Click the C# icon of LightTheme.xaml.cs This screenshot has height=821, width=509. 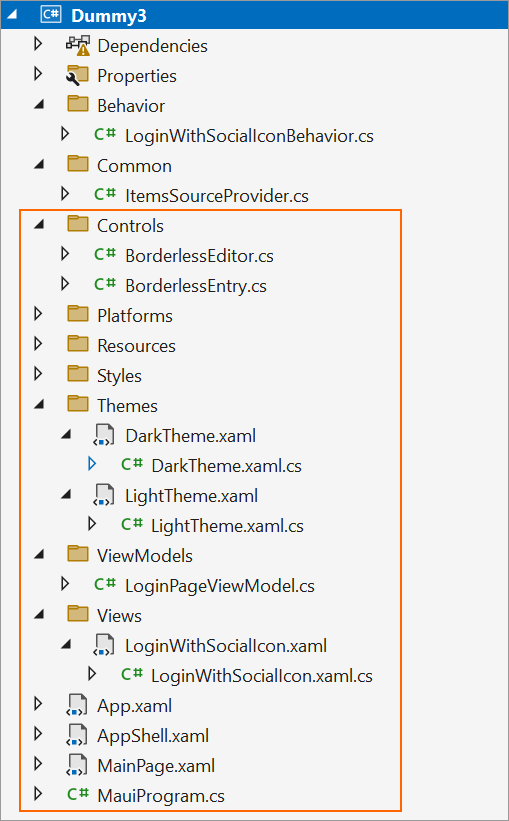point(131,525)
